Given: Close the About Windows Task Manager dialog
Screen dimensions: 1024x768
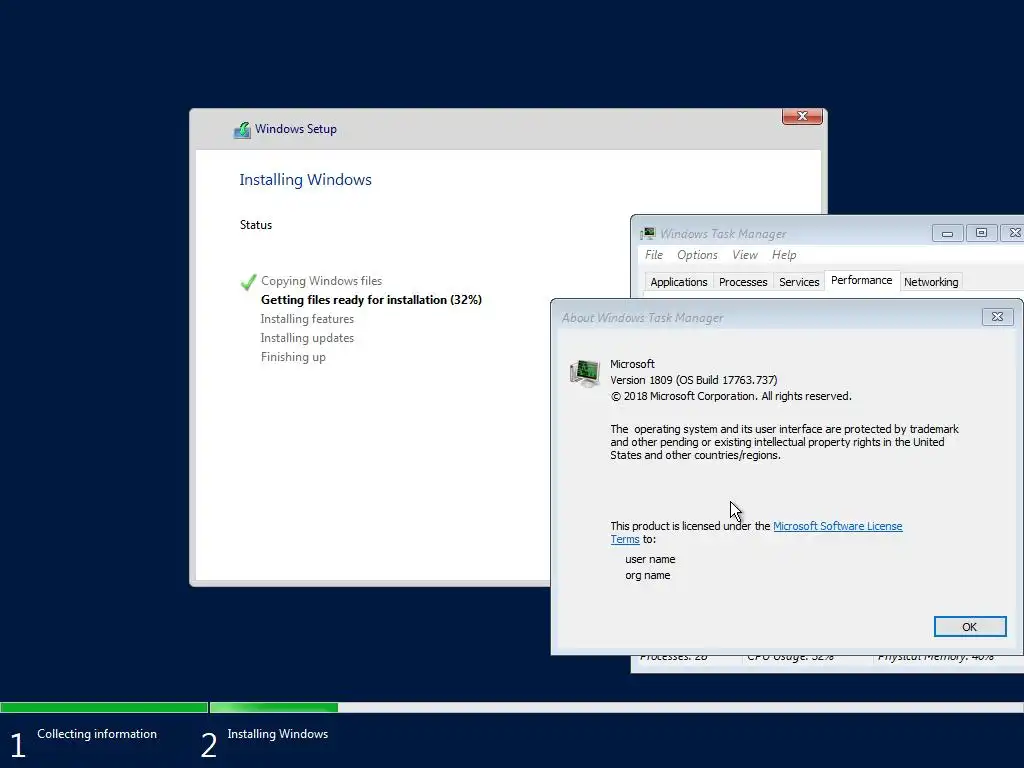Looking at the screenshot, I should coord(997,317).
